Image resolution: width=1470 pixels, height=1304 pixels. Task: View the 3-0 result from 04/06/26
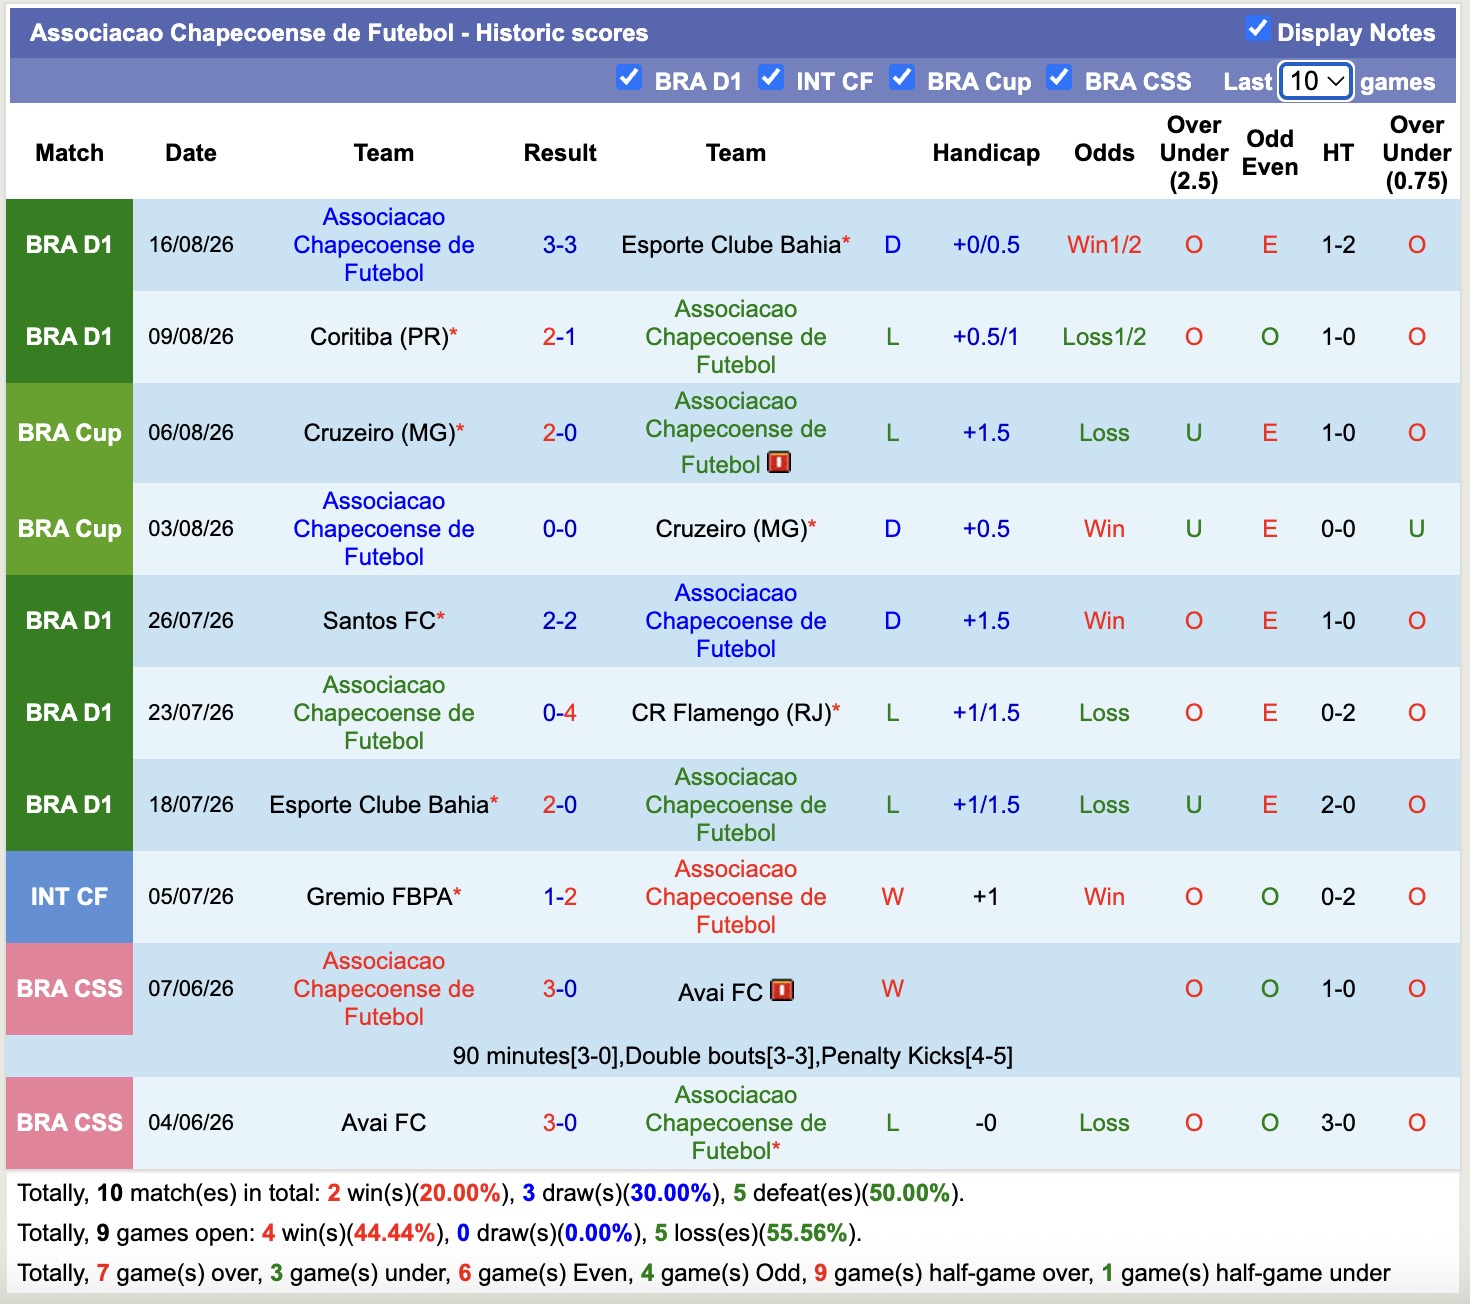click(560, 1123)
